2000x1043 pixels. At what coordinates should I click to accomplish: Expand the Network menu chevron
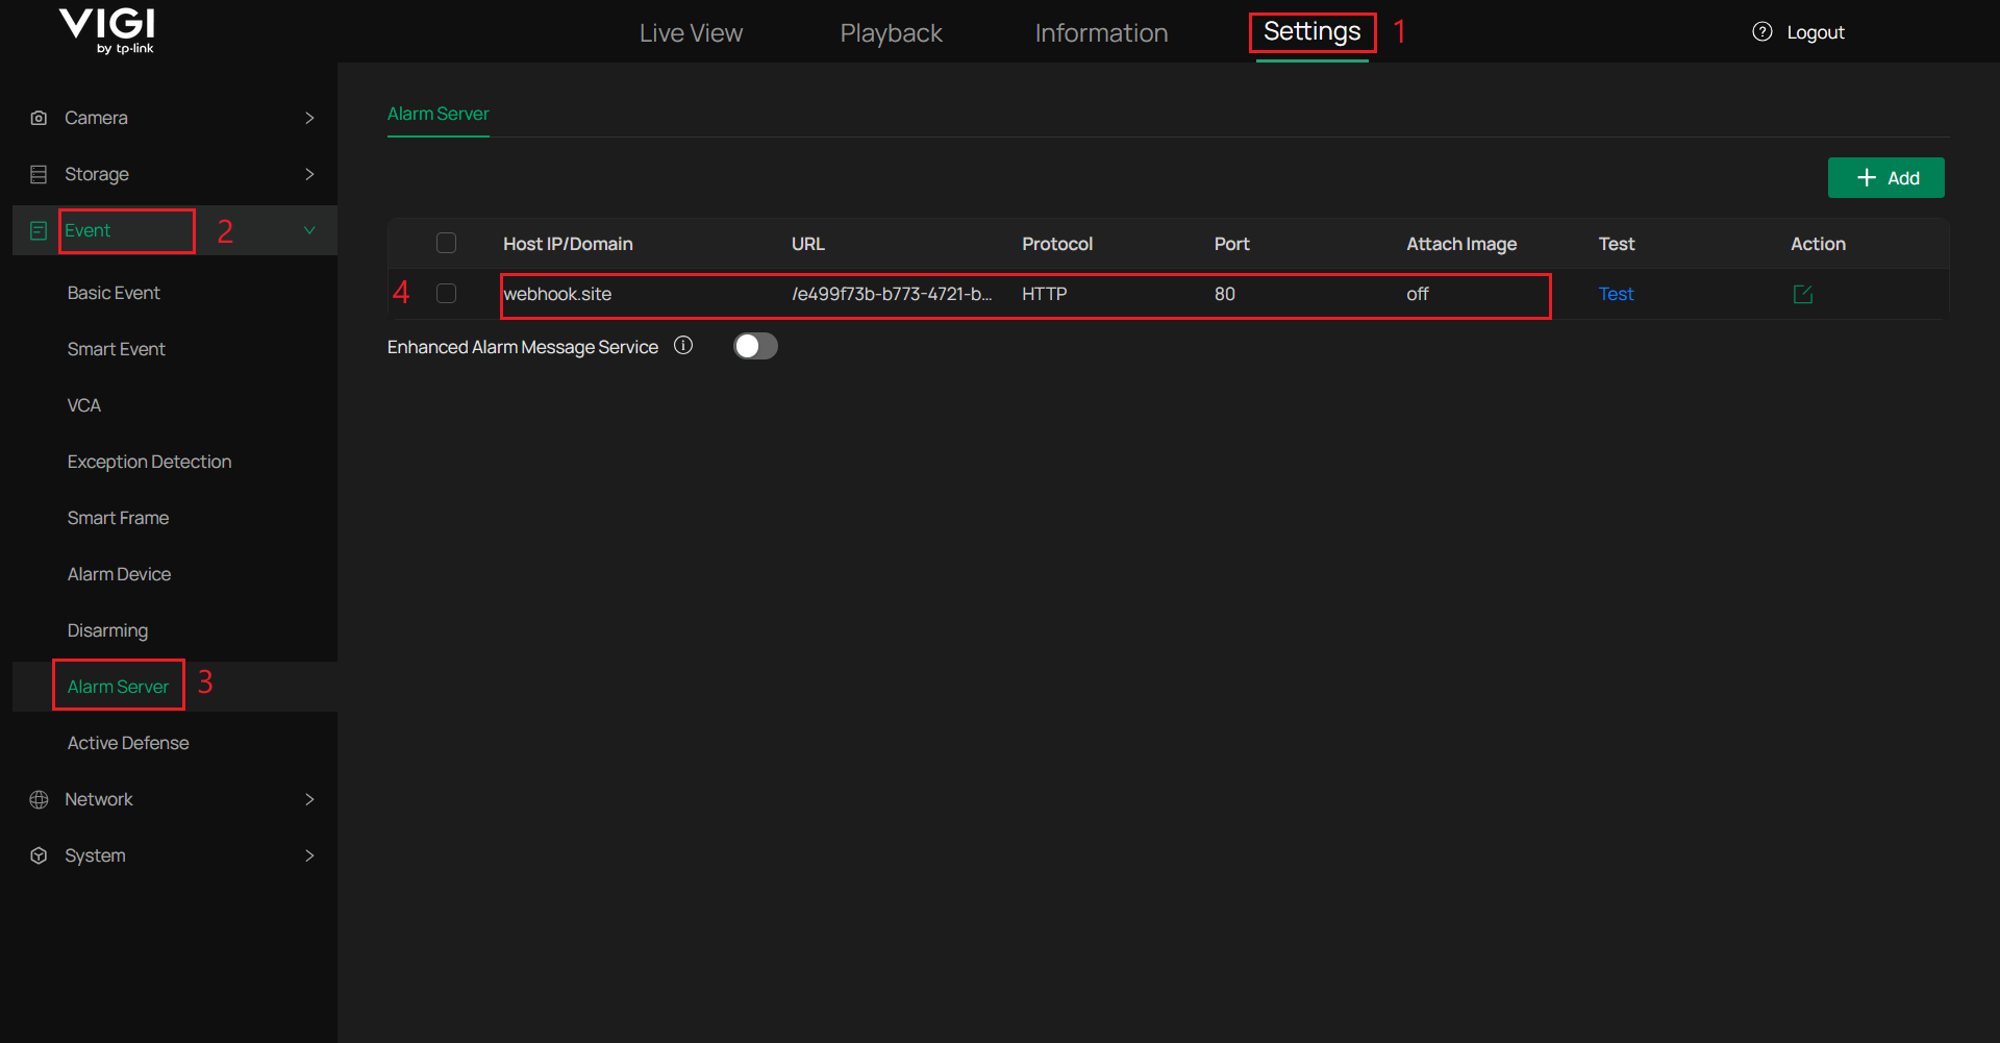coord(310,800)
